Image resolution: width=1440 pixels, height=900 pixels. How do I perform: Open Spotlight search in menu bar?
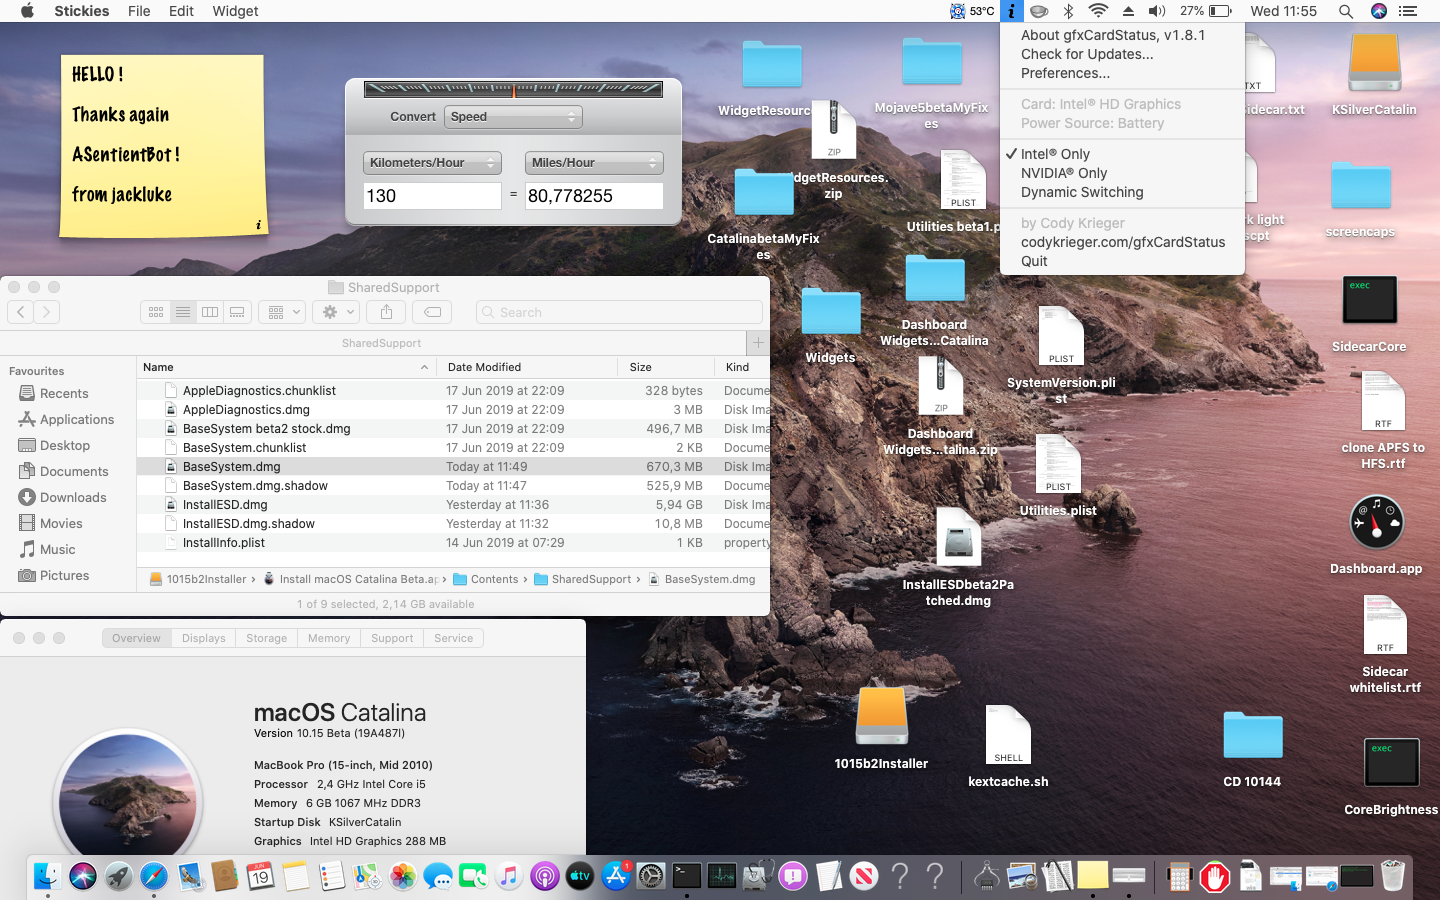click(1346, 11)
